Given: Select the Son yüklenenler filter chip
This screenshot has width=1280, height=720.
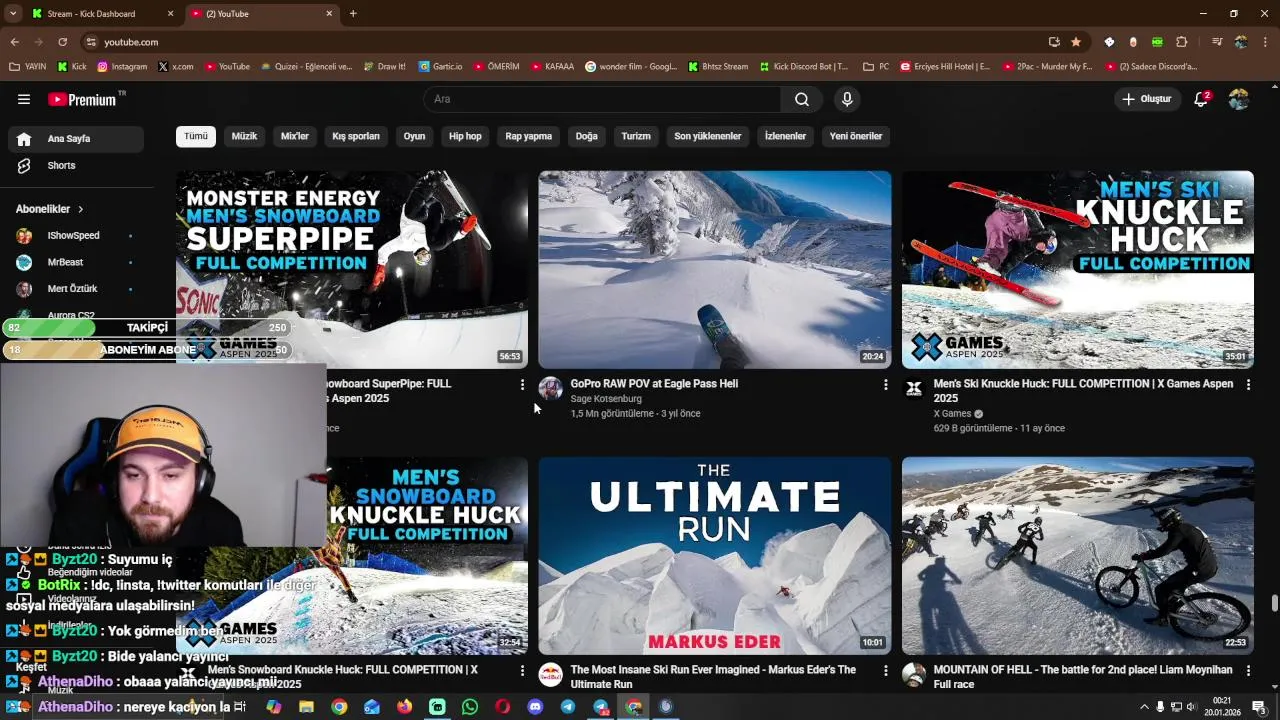Looking at the screenshot, I should point(707,136).
